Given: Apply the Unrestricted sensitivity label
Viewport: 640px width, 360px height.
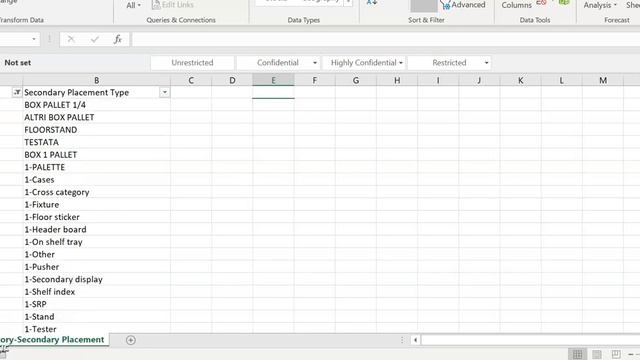Looking at the screenshot, I should pyautogui.click(x=192, y=63).
